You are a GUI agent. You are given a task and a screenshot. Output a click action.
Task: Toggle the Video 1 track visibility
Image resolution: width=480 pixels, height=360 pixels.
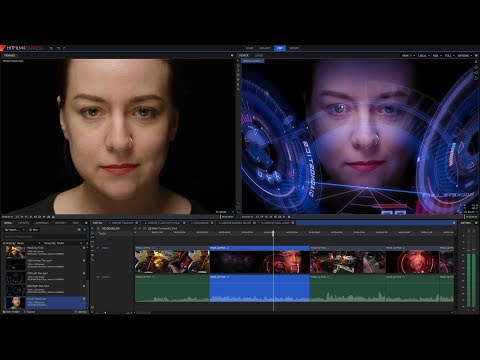click(x=98, y=248)
